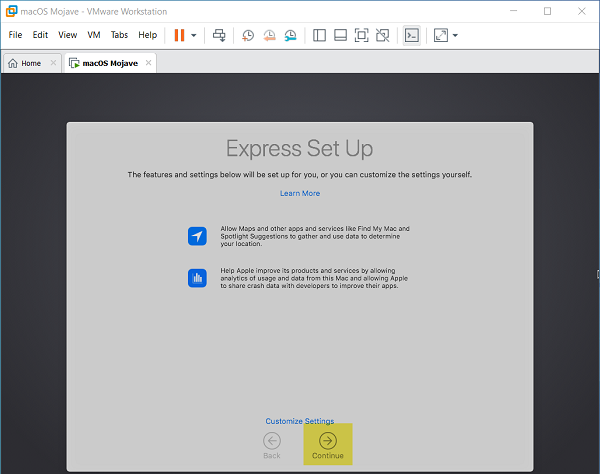Open the console view icon

[411, 35]
